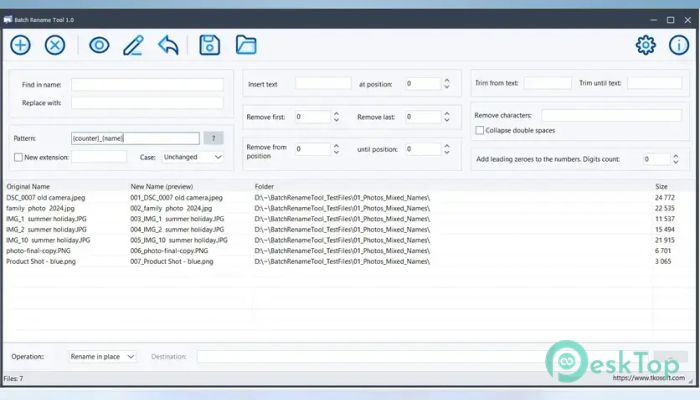Viewport: 700px width, 400px height.
Task: Select row DSC_0007 old camera.jpeg
Action: [349, 197]
